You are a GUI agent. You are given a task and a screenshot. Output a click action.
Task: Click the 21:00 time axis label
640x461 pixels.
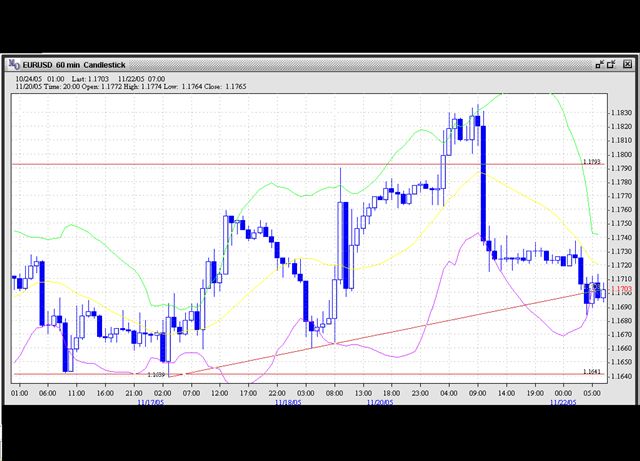tap(134, 393)
